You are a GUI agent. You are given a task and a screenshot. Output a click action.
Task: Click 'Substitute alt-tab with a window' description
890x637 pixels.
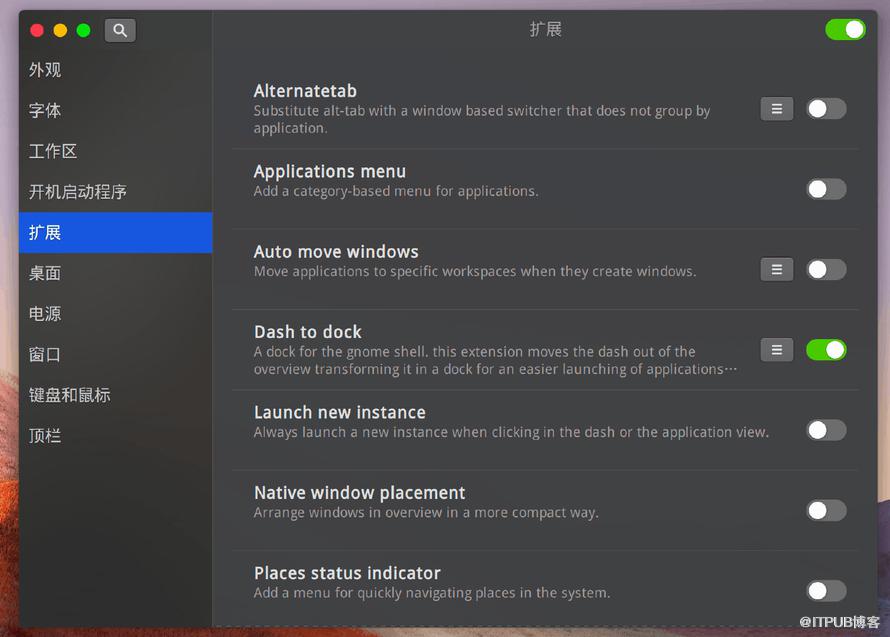[482, 119]
